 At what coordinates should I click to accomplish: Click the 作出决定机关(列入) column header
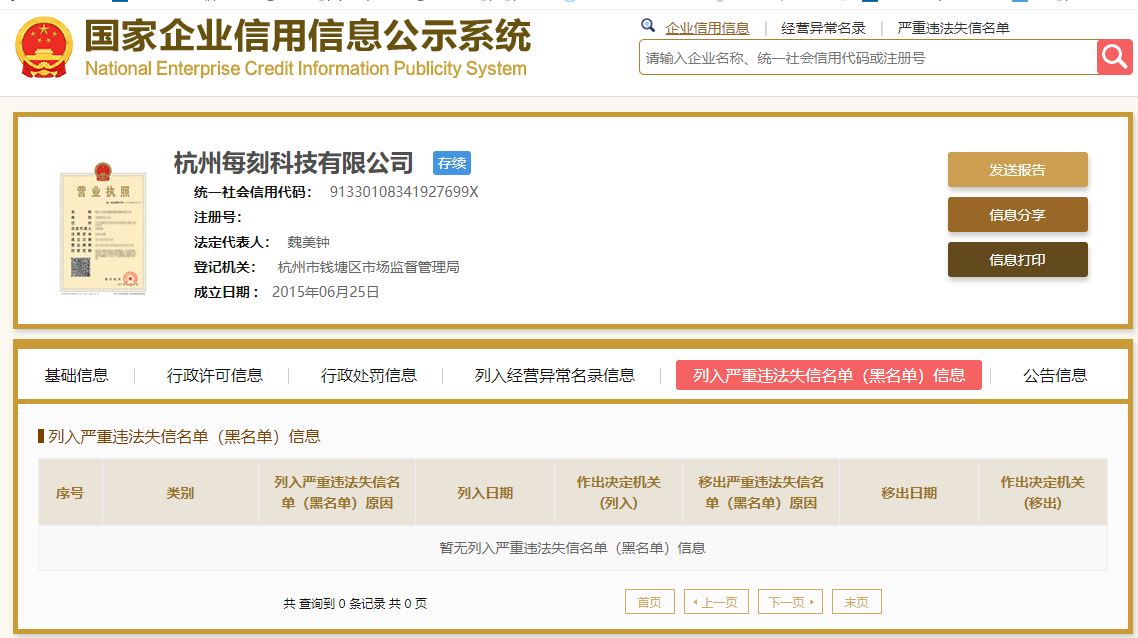click(x=618, y=493)
